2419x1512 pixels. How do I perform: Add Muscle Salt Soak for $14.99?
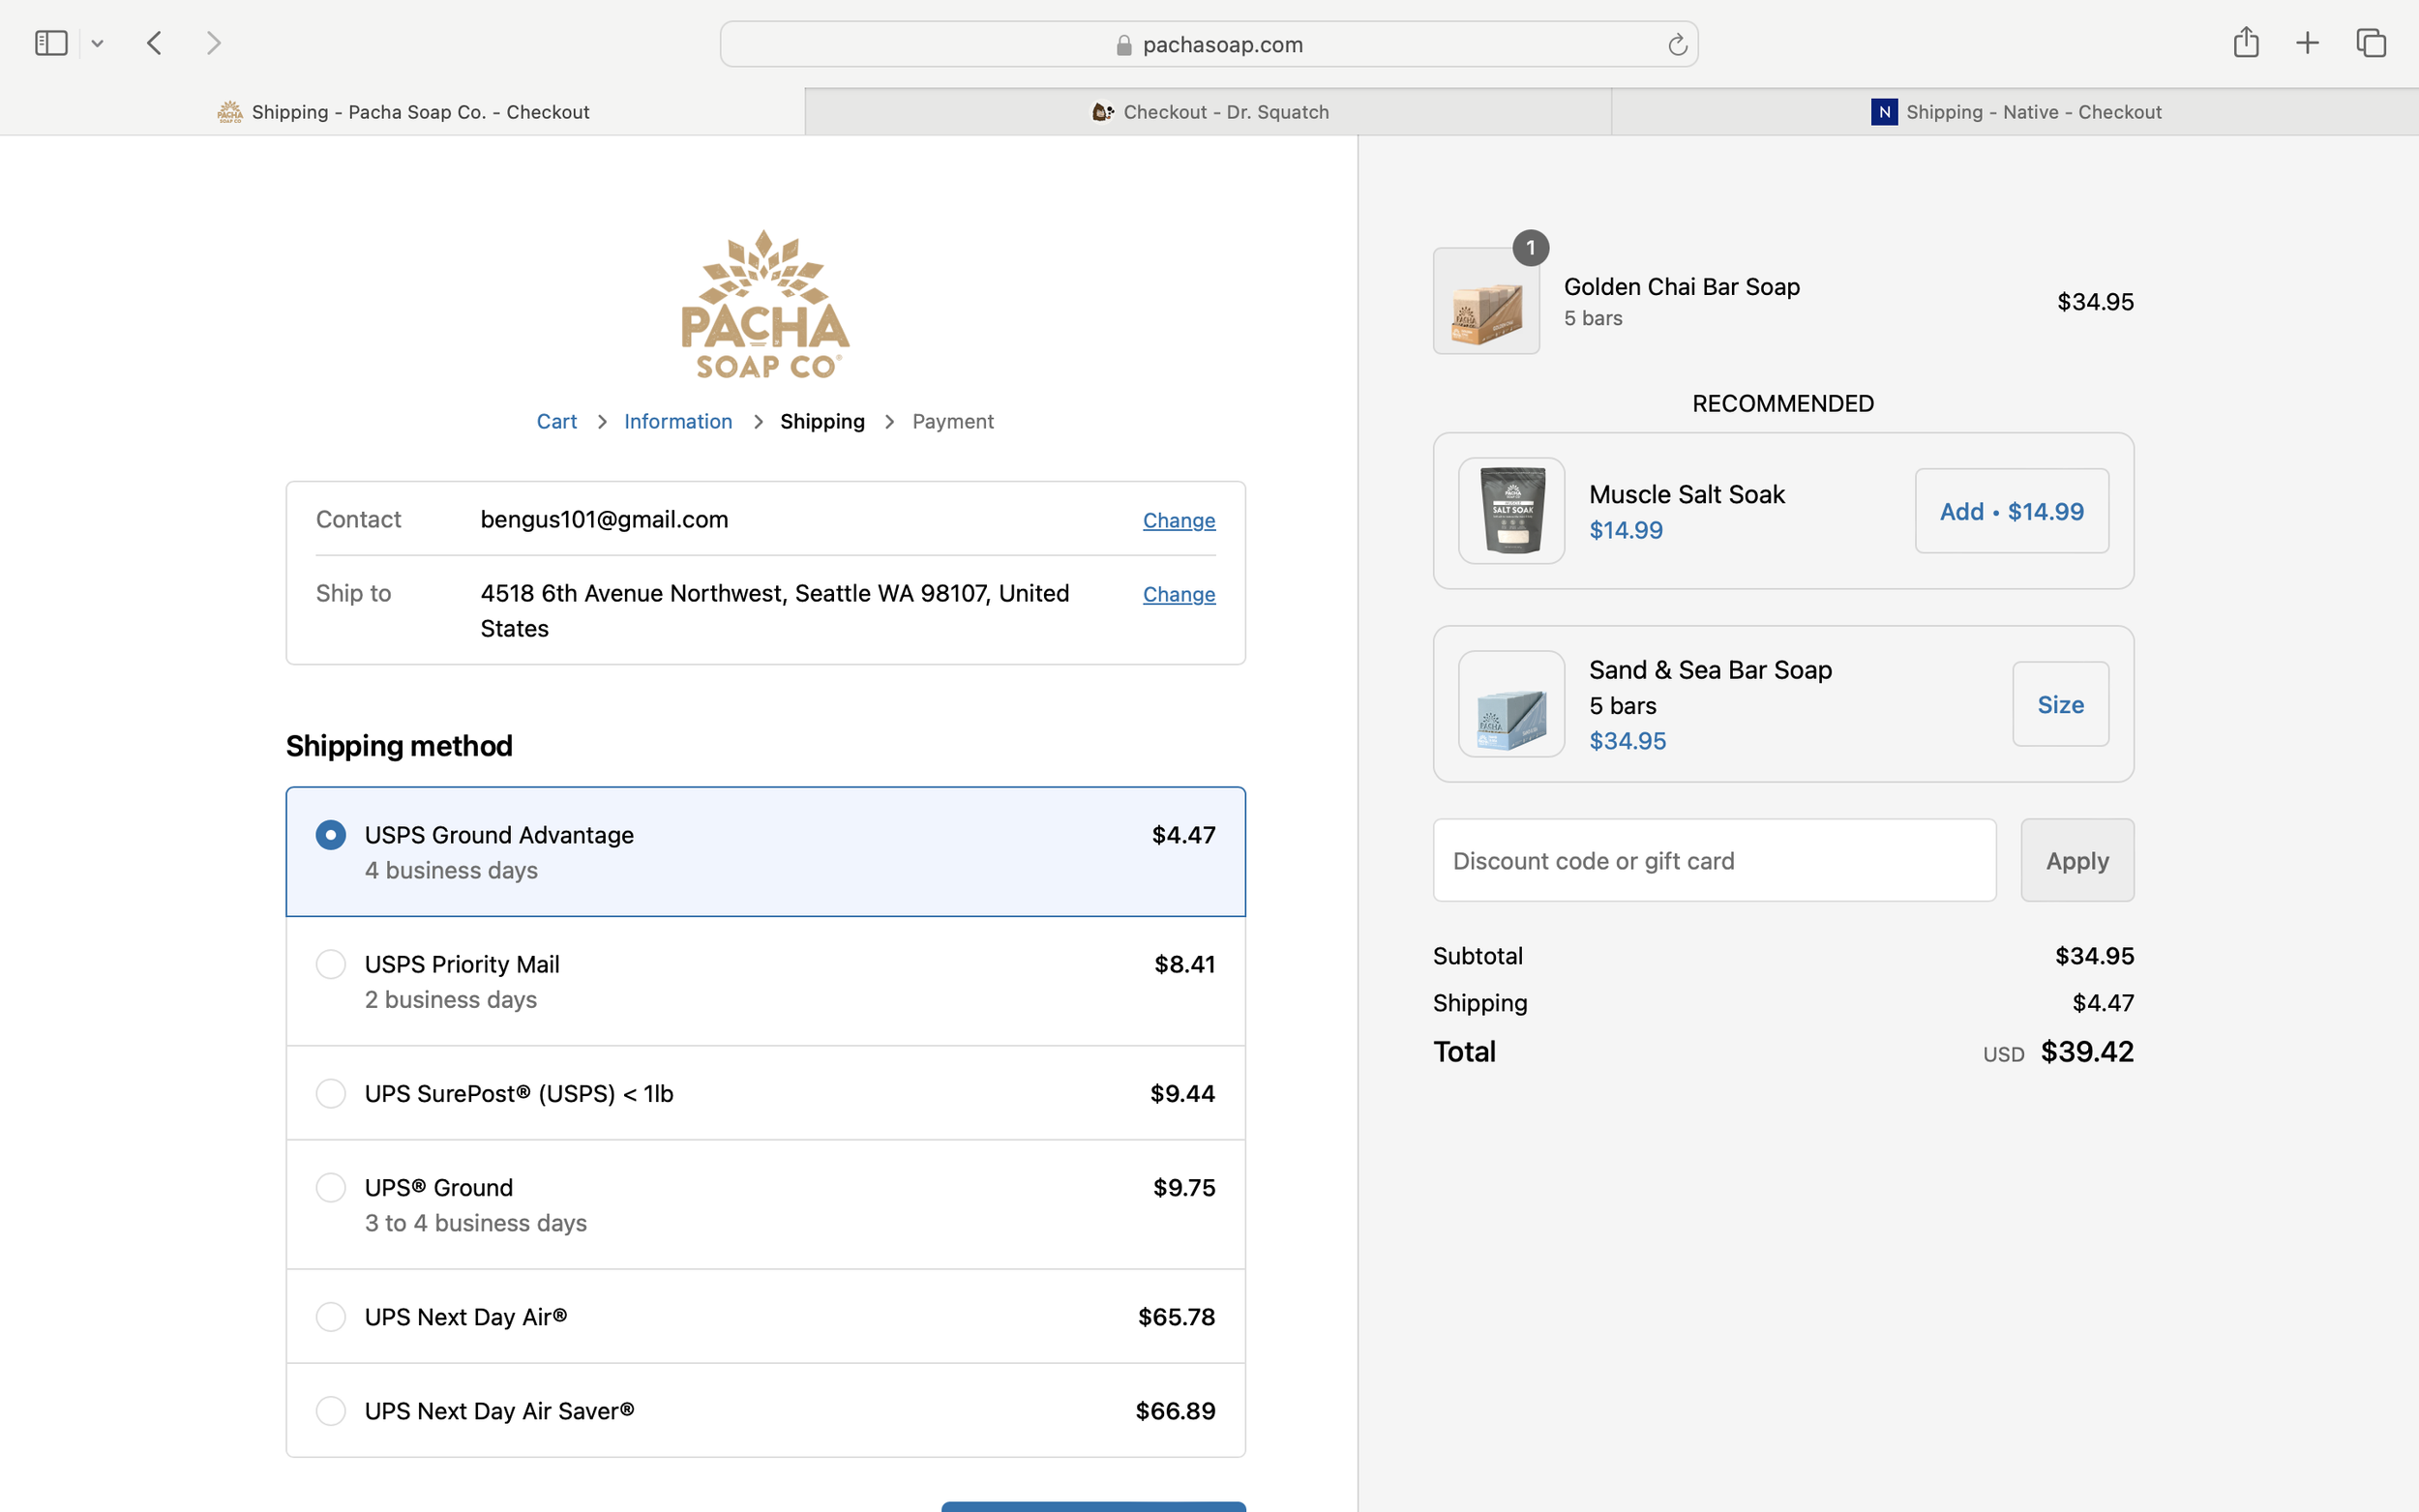pos(2011,511)
